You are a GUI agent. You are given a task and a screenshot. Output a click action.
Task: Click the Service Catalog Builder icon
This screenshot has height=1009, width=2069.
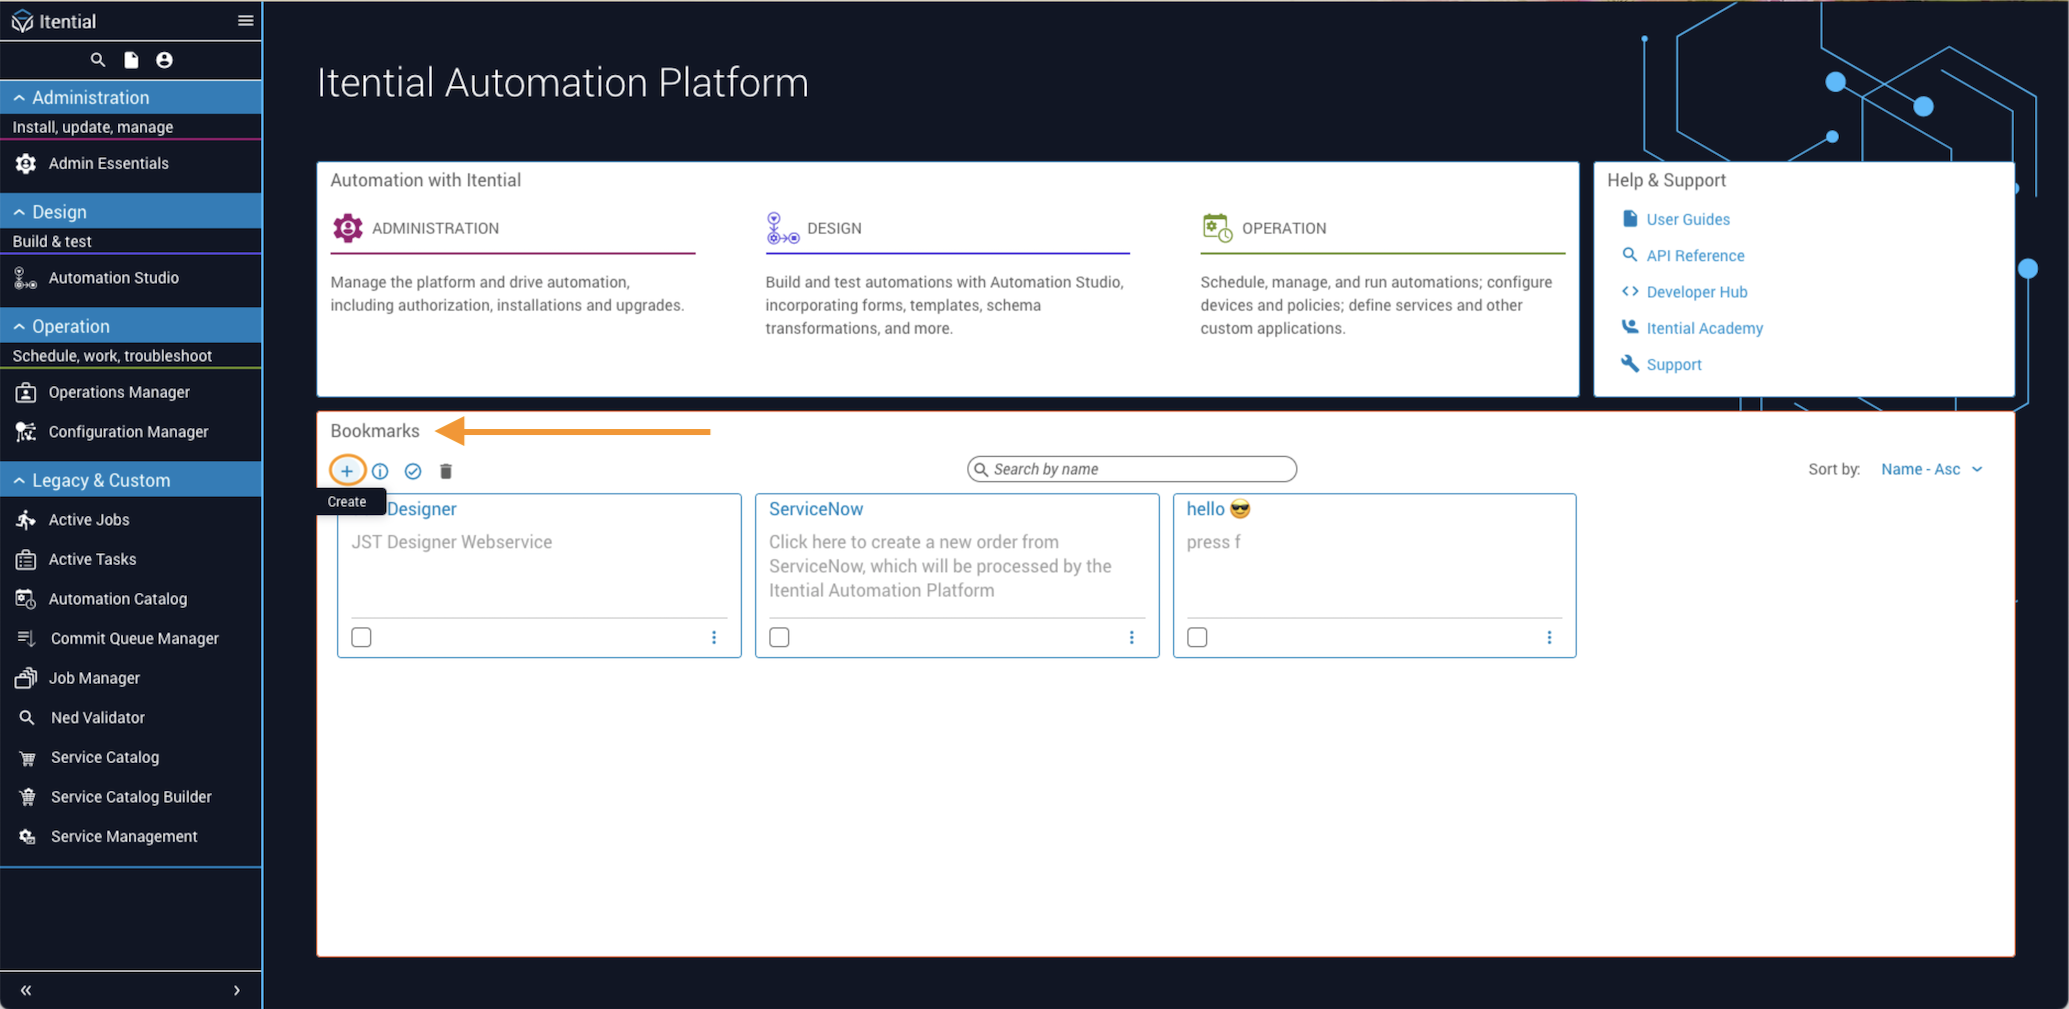27,797
